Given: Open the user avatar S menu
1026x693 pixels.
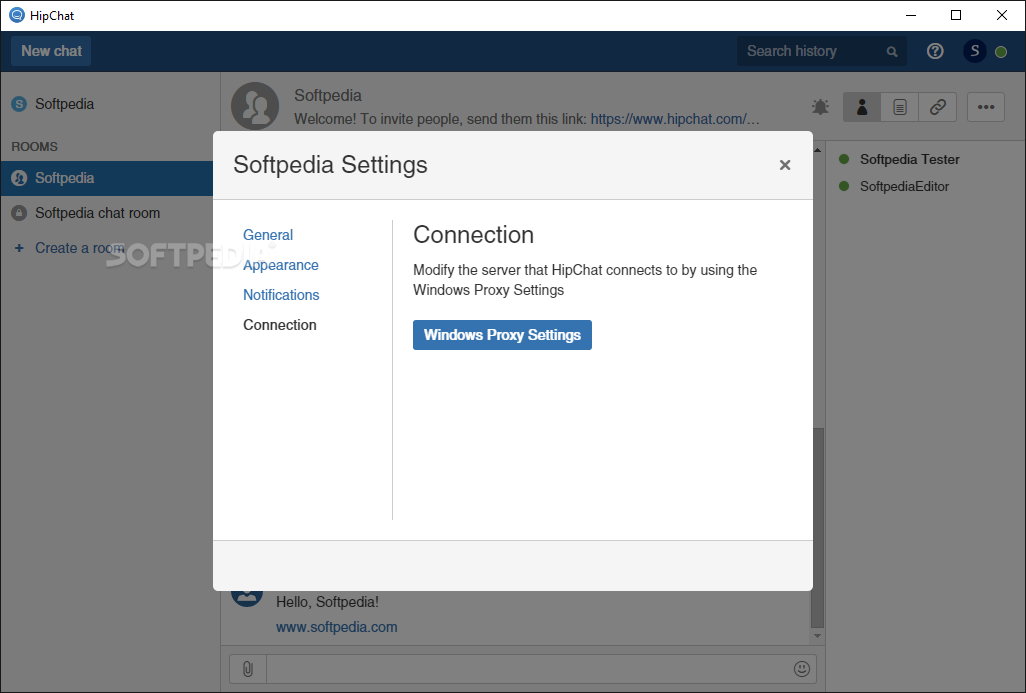Looking at the screenshot, I should coord(974,51).
